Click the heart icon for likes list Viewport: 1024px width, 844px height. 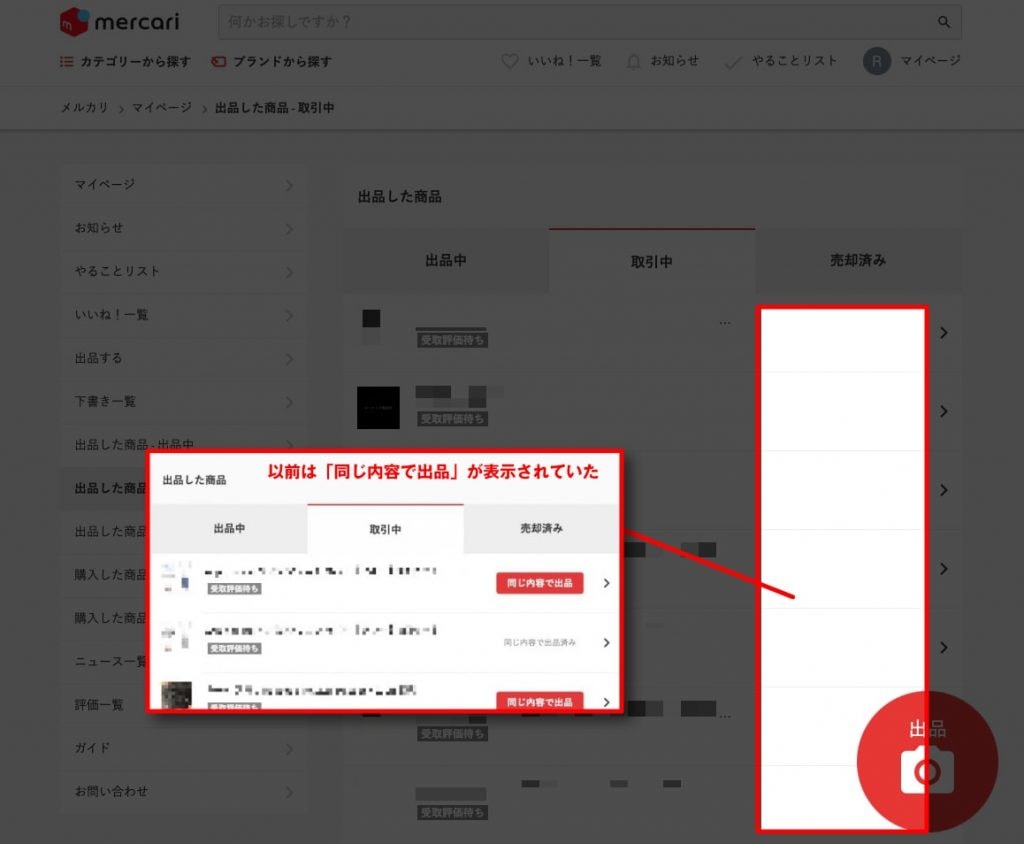pos(511,61)
